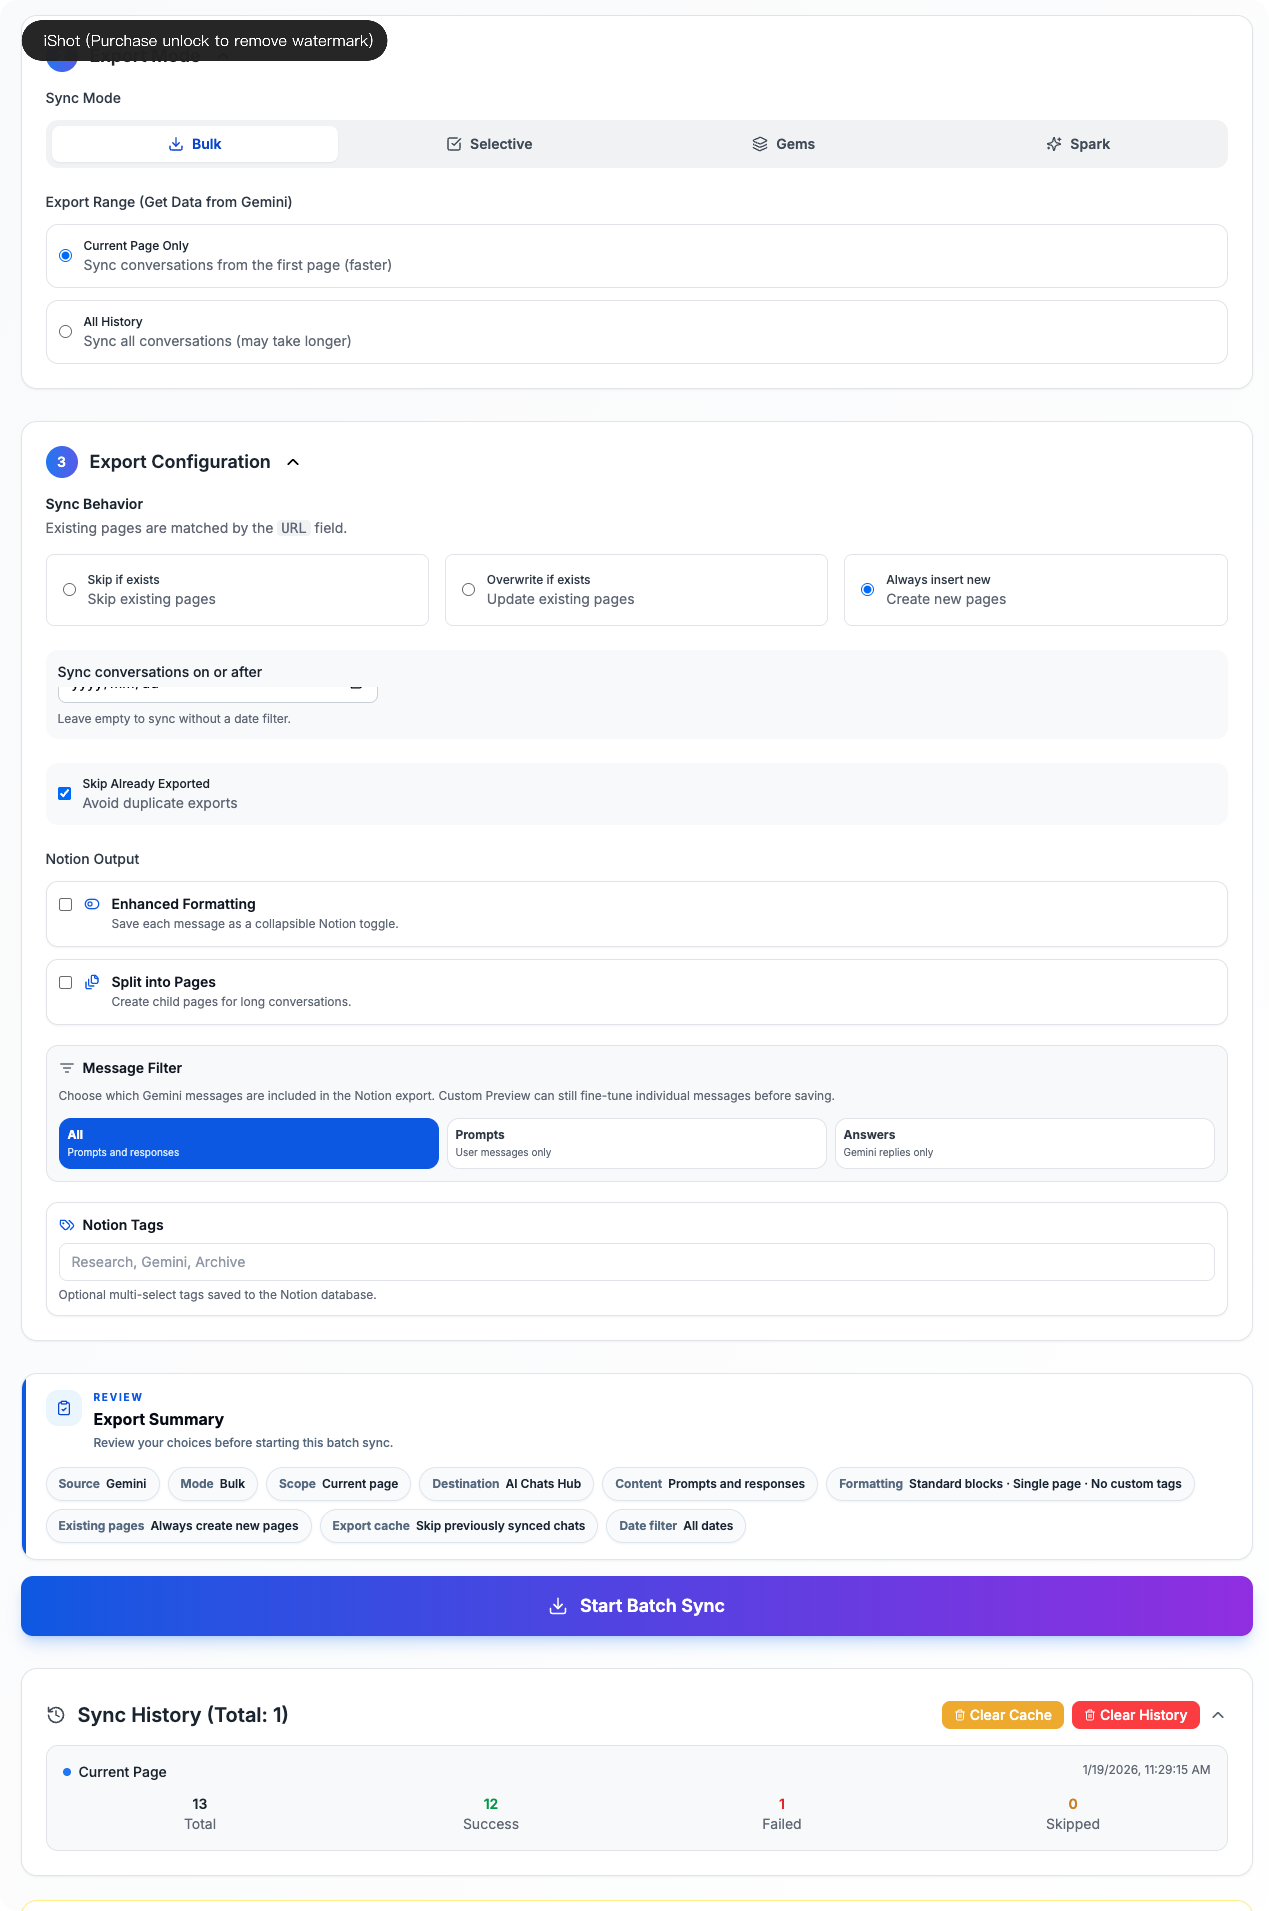
Task: Focus the Notion Tags input field
Action: (x=637, y=1262)
